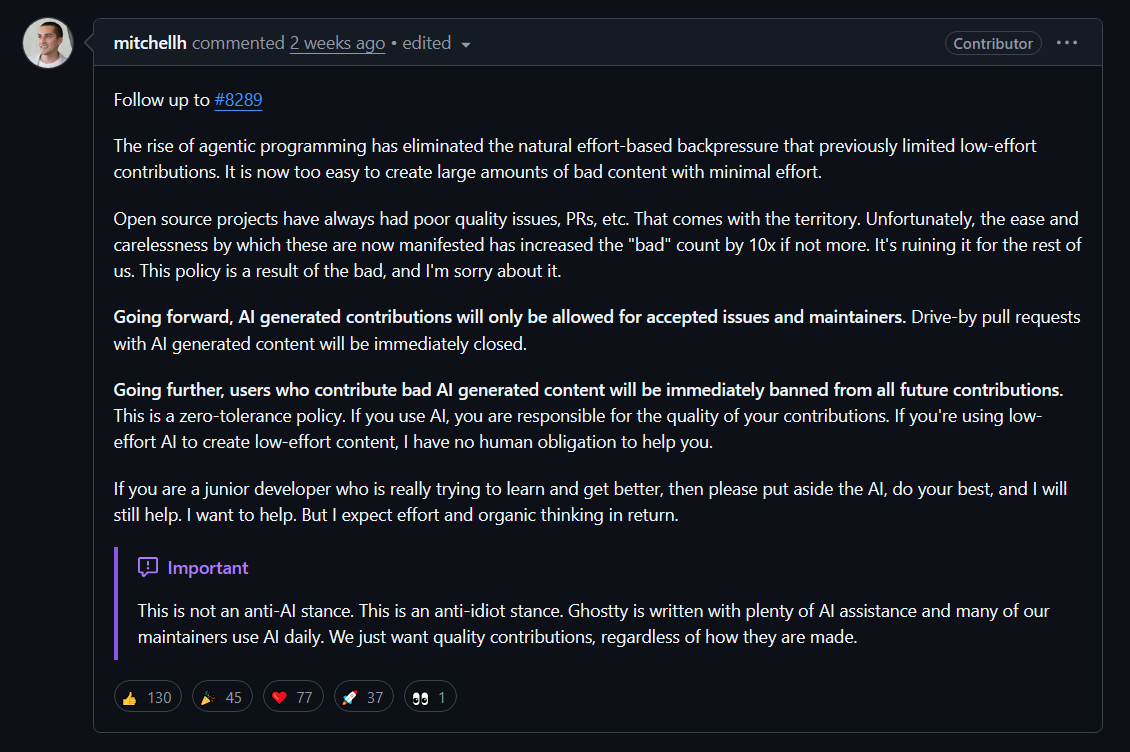Expand the three-dot actions dropdown
Screen dimensions: 1130x752
1067,42
